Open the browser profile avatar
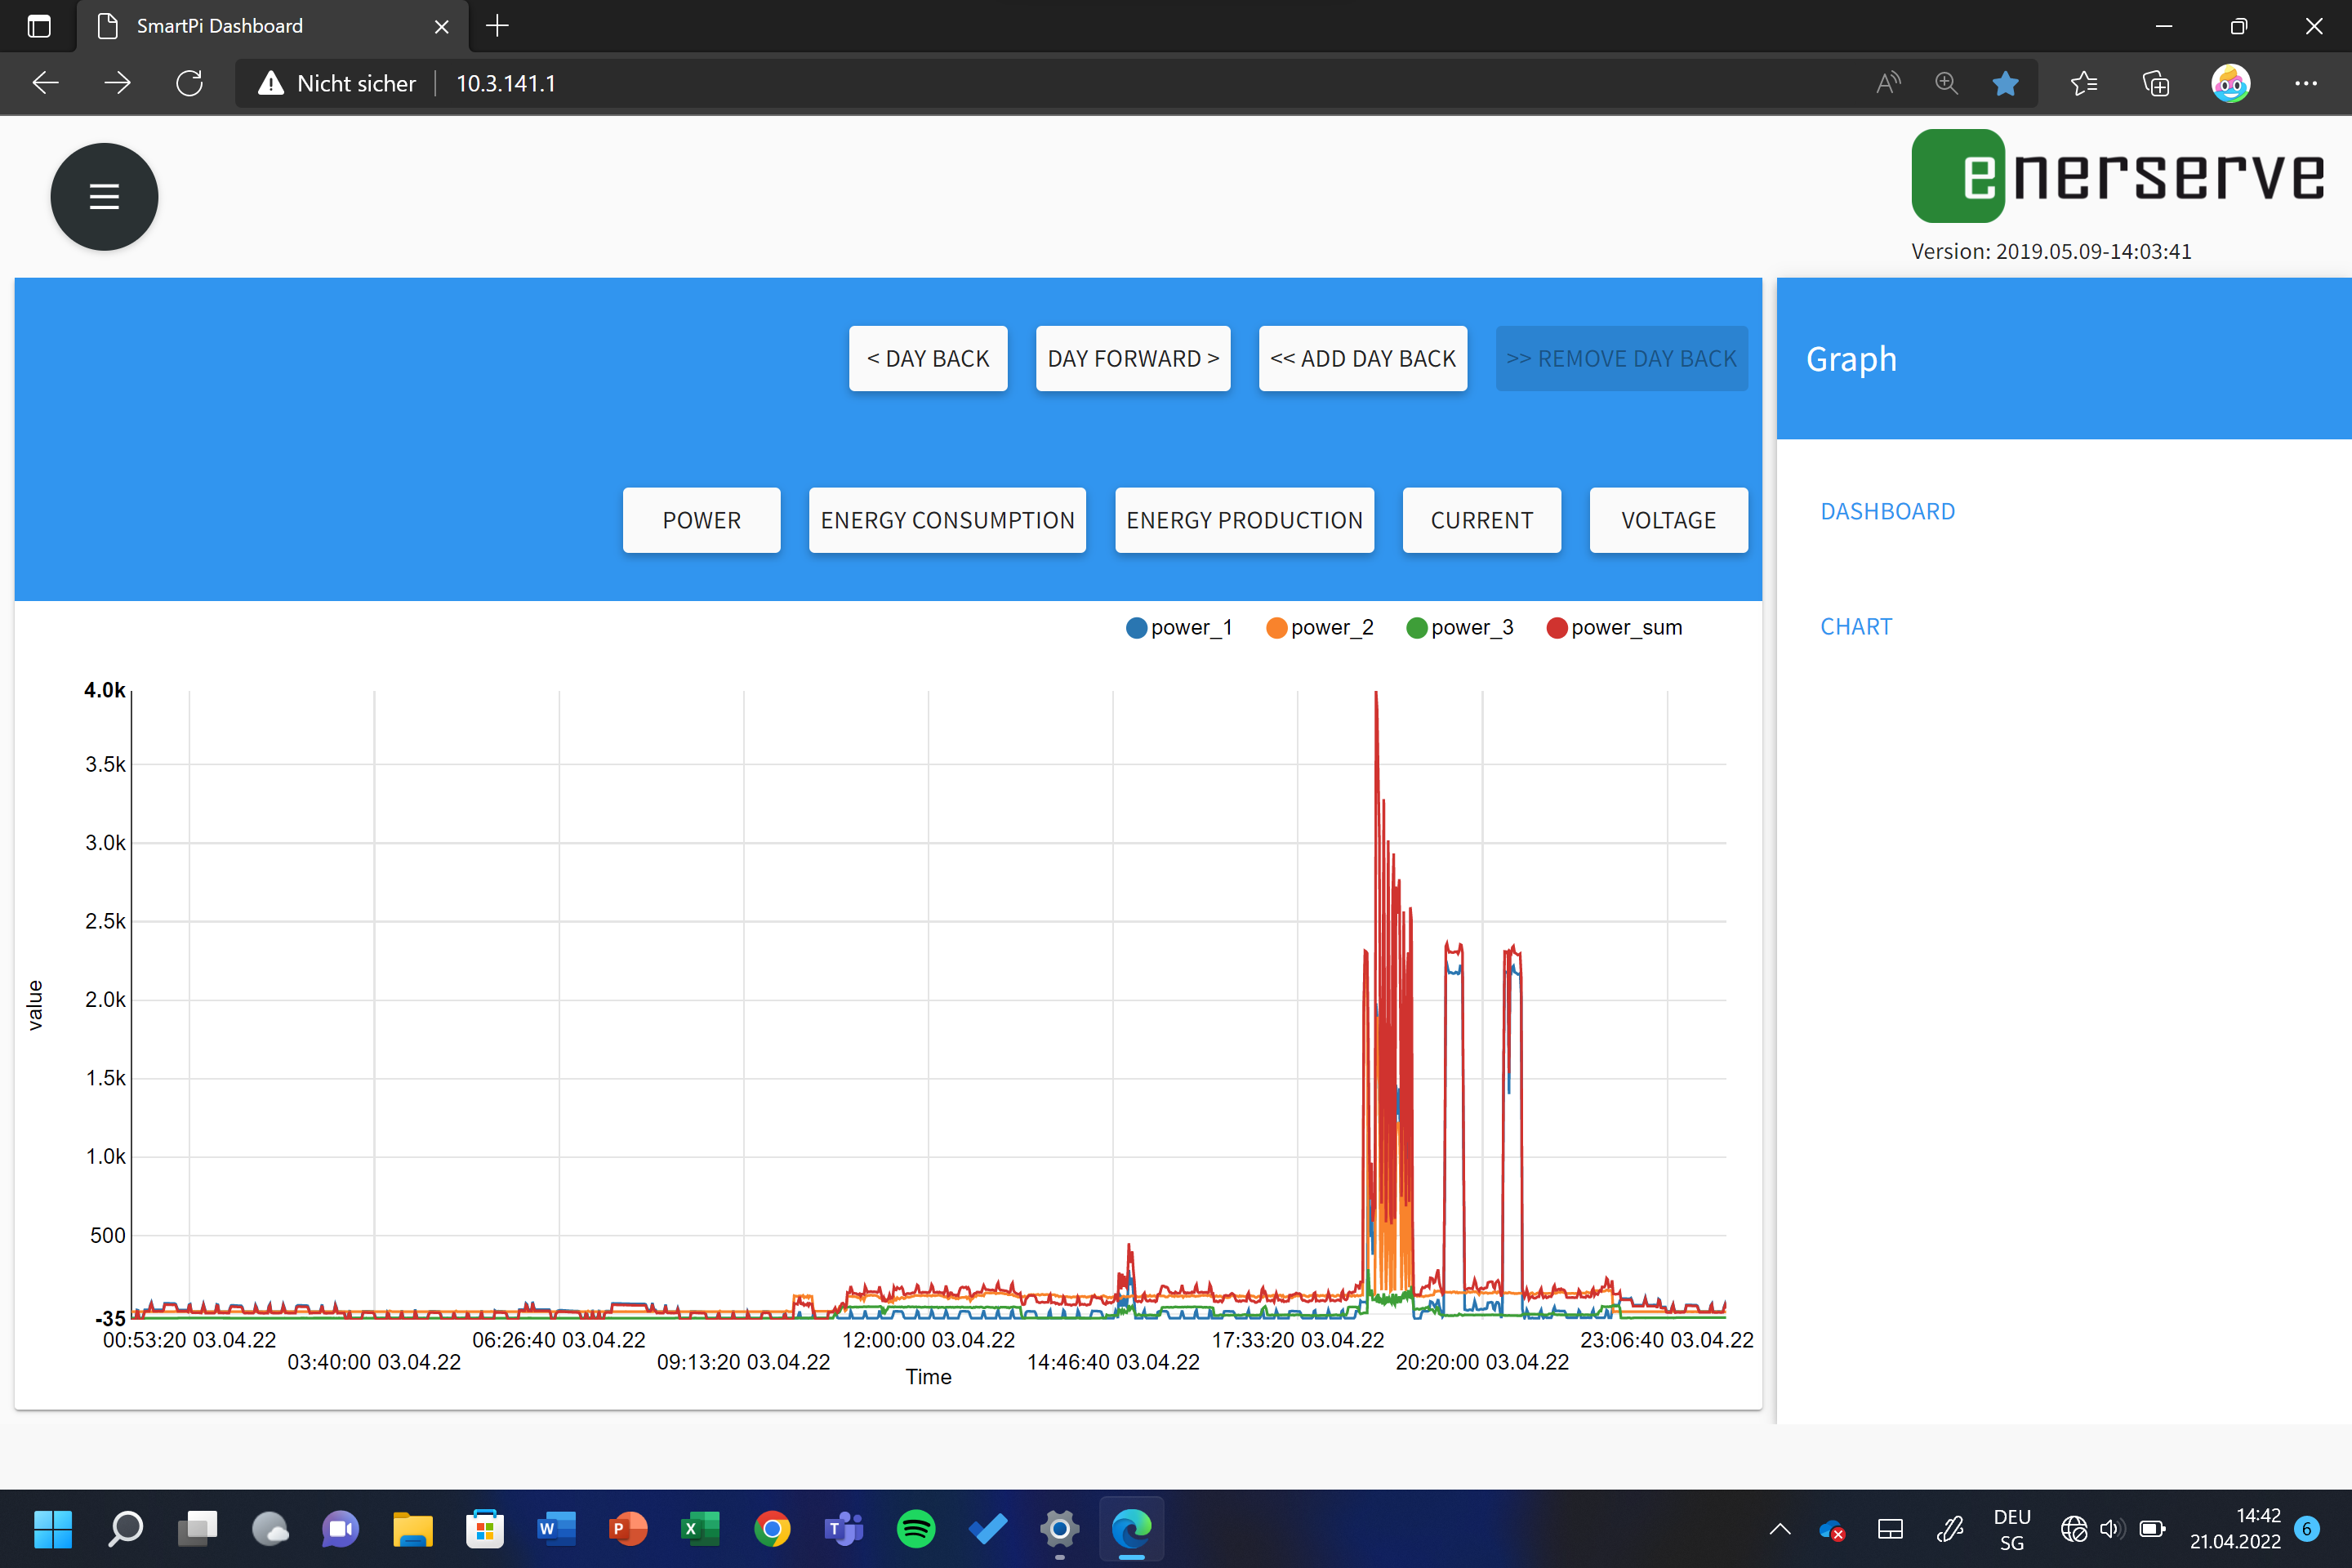The width and height of the screenshot is (2352, 1568). click(2230, 83)
